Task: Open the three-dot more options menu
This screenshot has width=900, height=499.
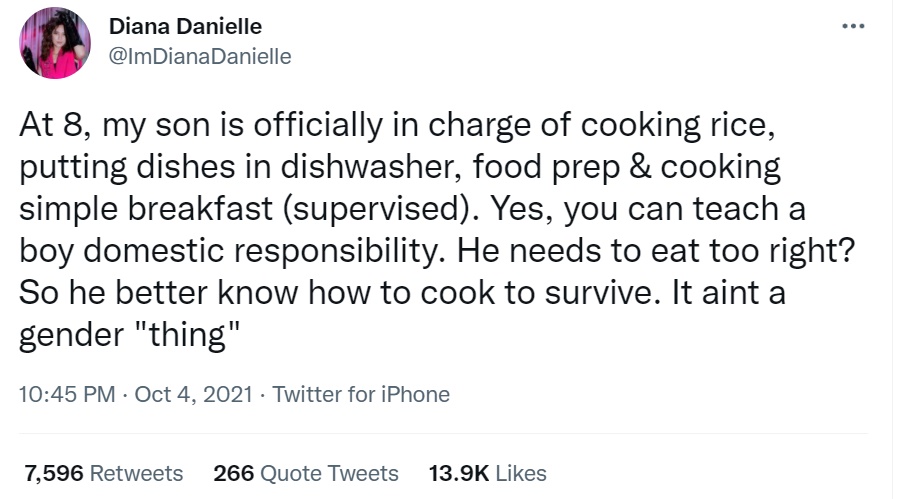Action: click(x=853, y=26)
